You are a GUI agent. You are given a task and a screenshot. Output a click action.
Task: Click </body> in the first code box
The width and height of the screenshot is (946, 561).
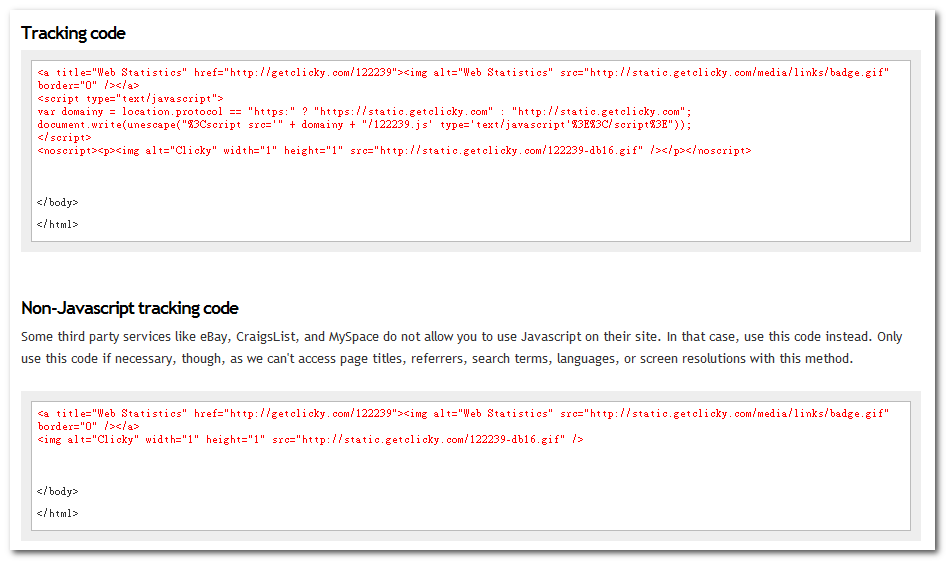coord(57,202)
